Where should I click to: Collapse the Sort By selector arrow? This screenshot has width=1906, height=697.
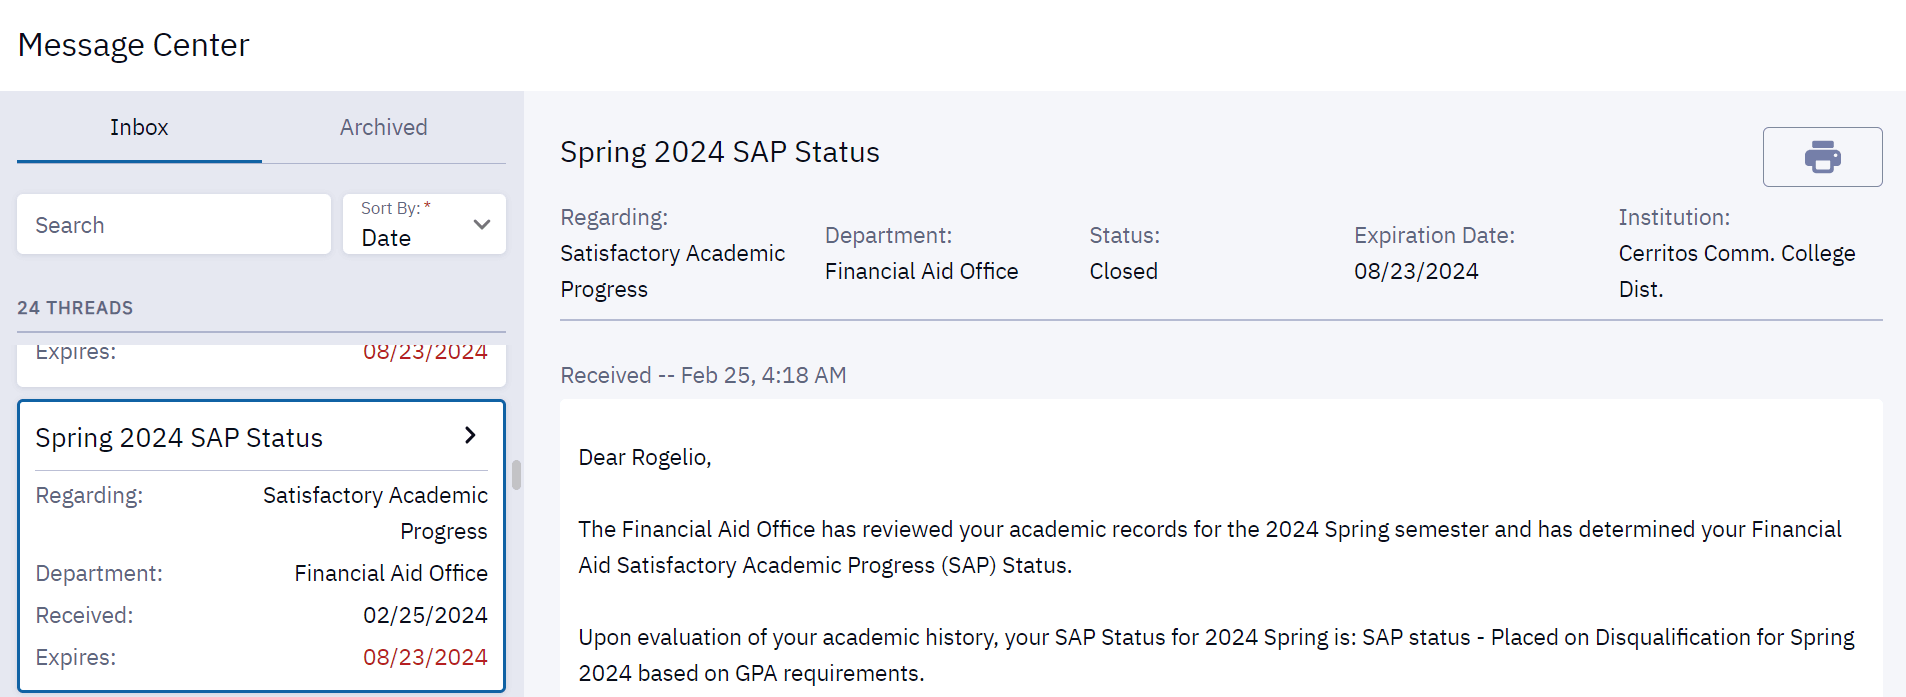click(480, 224)
